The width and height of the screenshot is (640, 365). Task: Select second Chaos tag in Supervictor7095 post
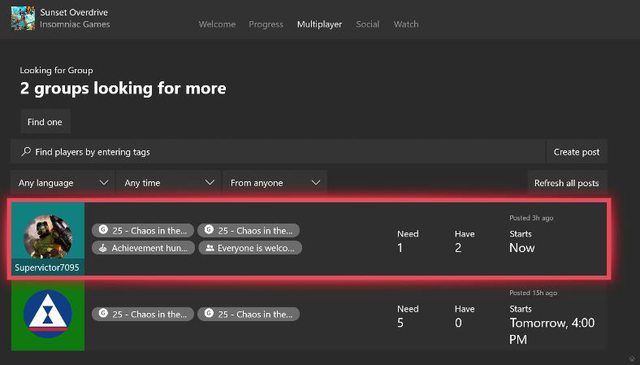pyautogui.click(x=249, y=230)
